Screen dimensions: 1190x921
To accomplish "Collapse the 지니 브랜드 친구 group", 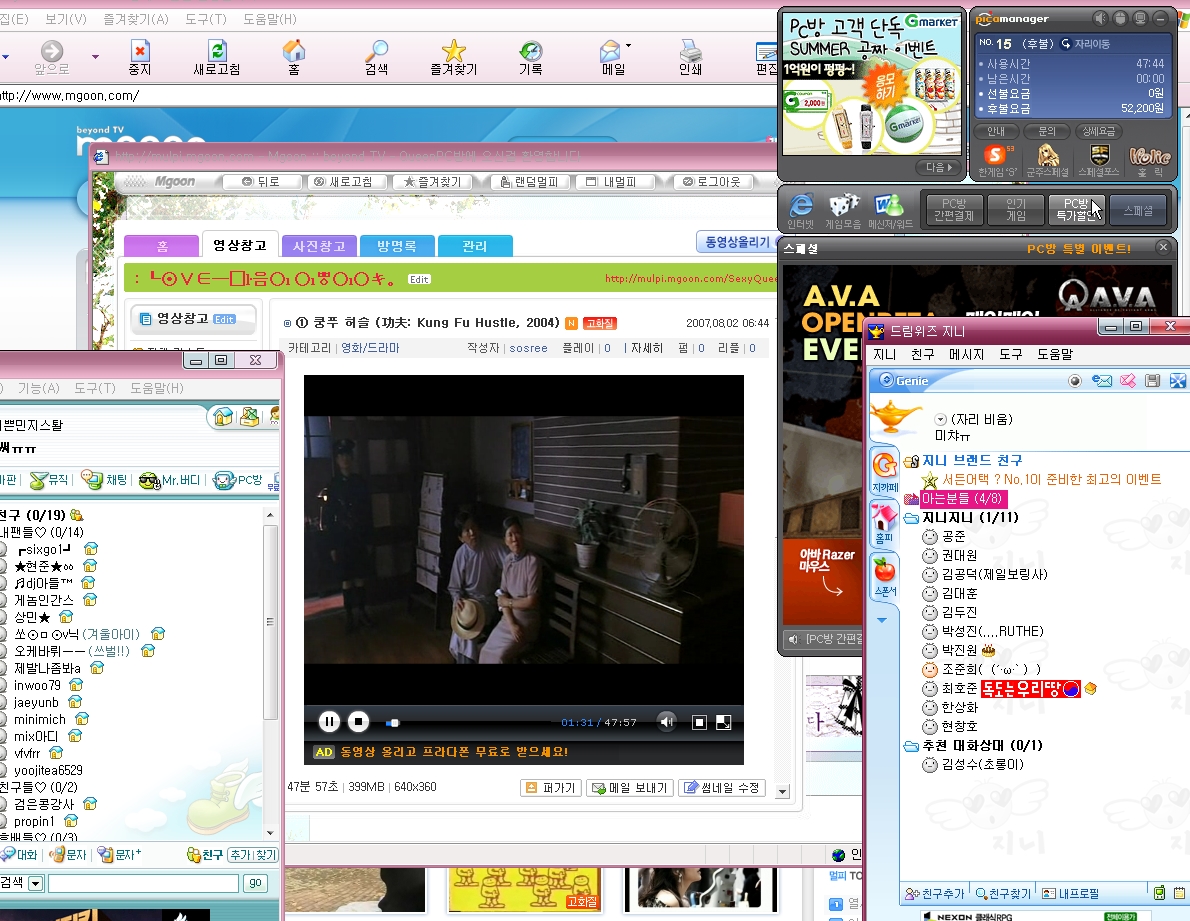I will tap(911, 461).
